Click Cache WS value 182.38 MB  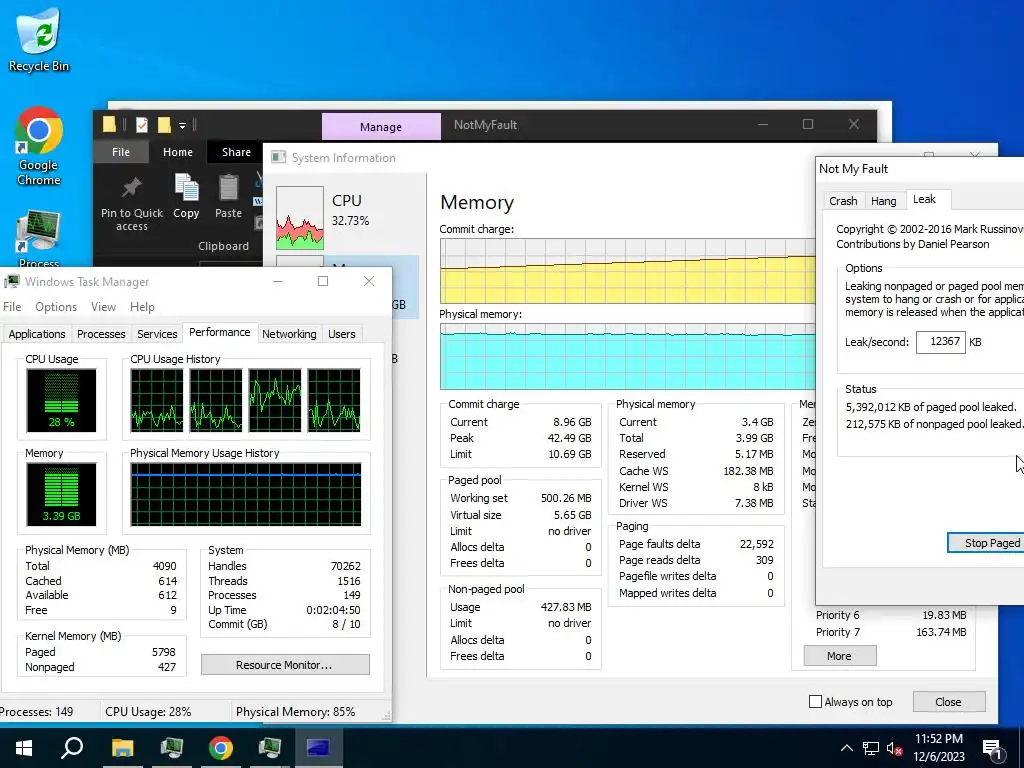748,471
